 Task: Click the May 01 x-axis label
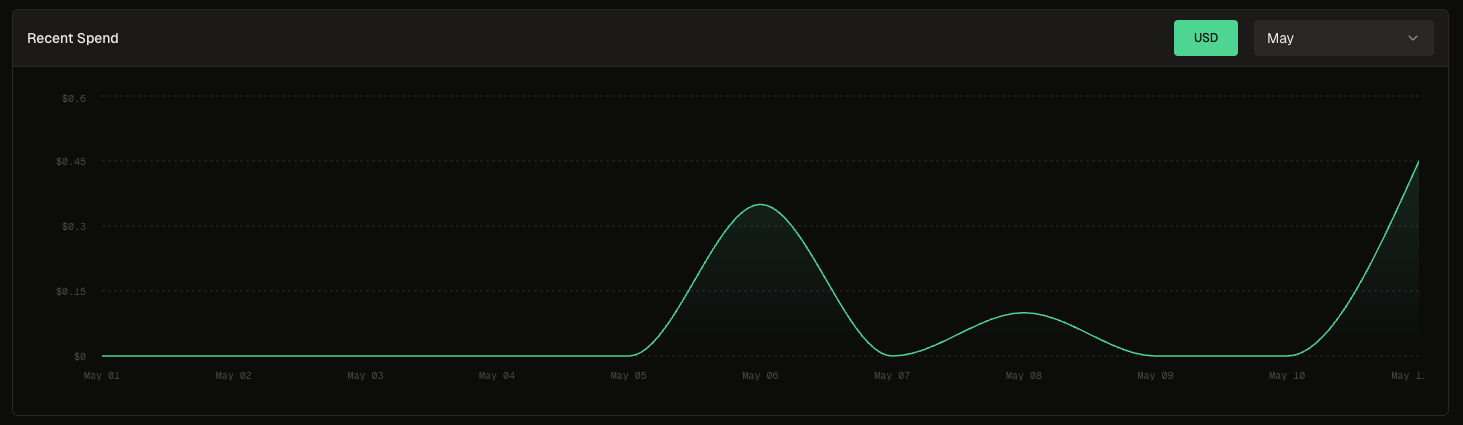coord(102,376)
